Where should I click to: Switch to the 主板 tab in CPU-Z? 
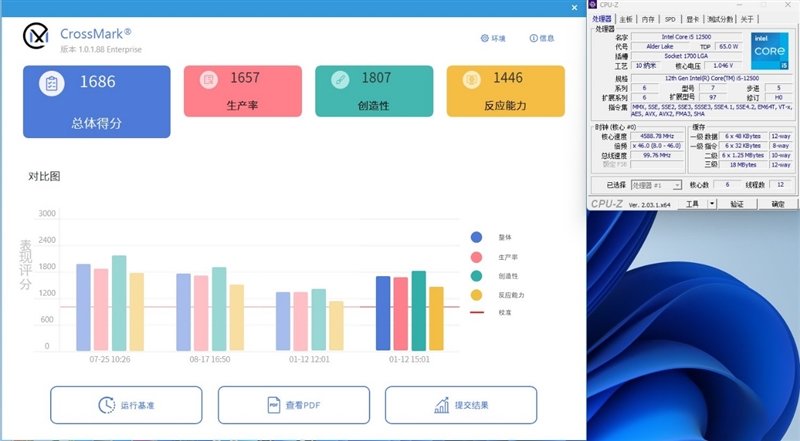[x=626, y=19]
